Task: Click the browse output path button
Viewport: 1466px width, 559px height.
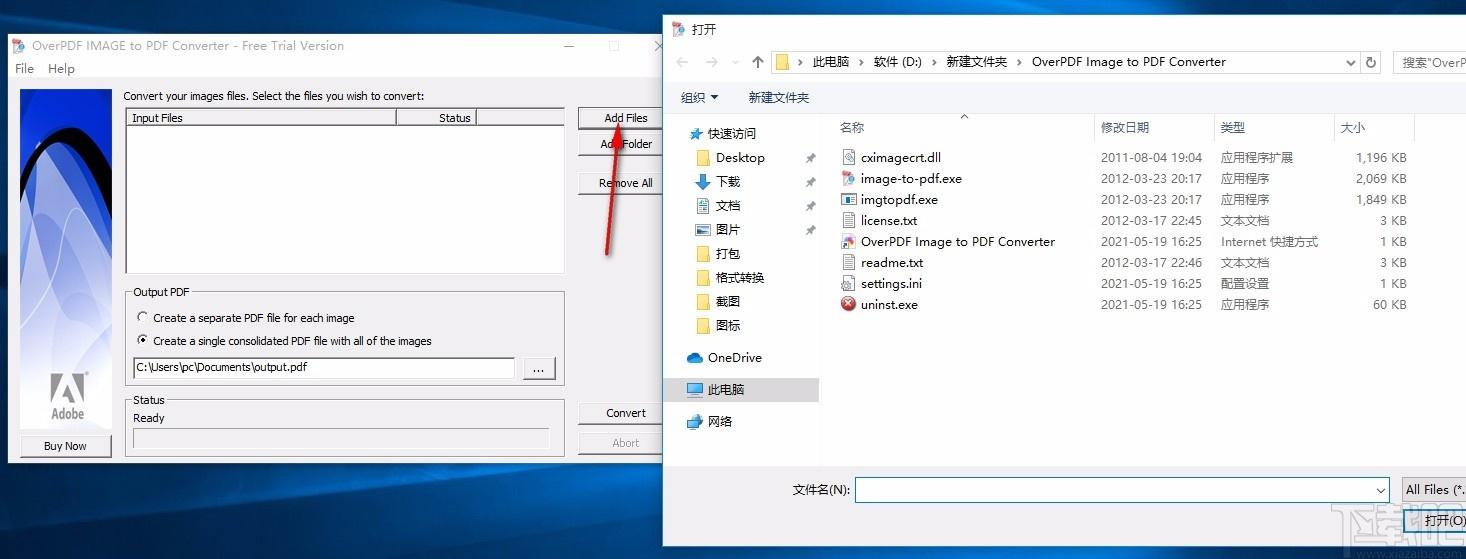Action: (538, 368)
